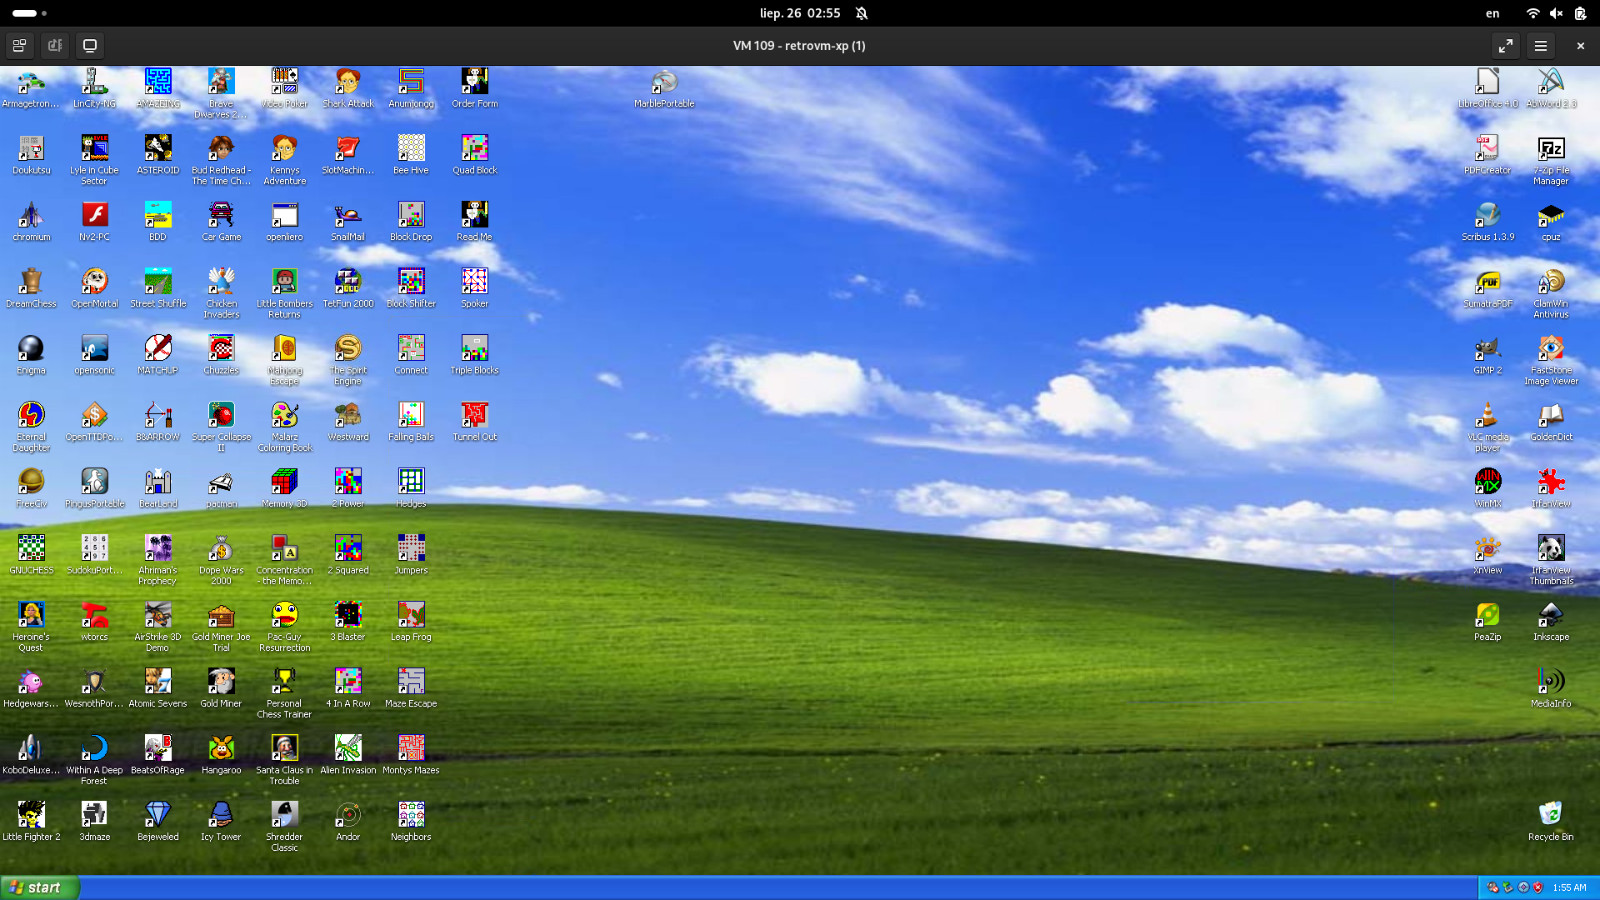Open the Activities overview pill

pyautogui.click(x=29, y=13)
